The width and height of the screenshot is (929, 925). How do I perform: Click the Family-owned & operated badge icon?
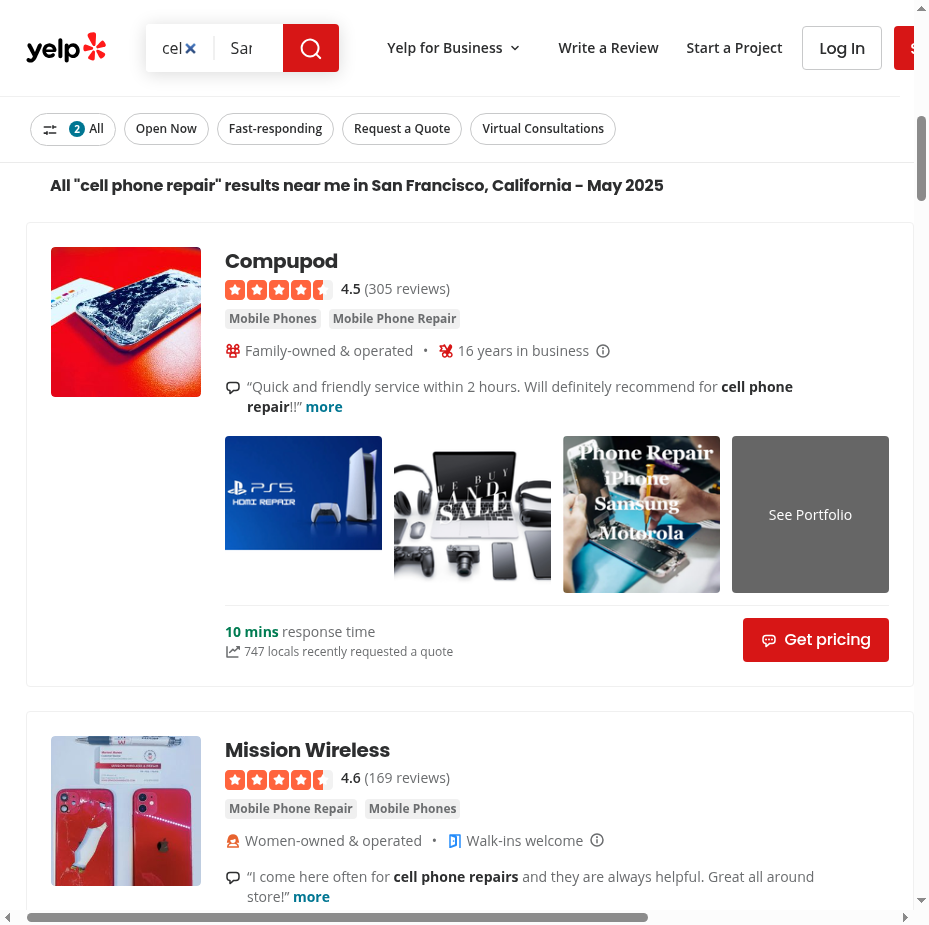pyautogui.click(x=233, y=351)
